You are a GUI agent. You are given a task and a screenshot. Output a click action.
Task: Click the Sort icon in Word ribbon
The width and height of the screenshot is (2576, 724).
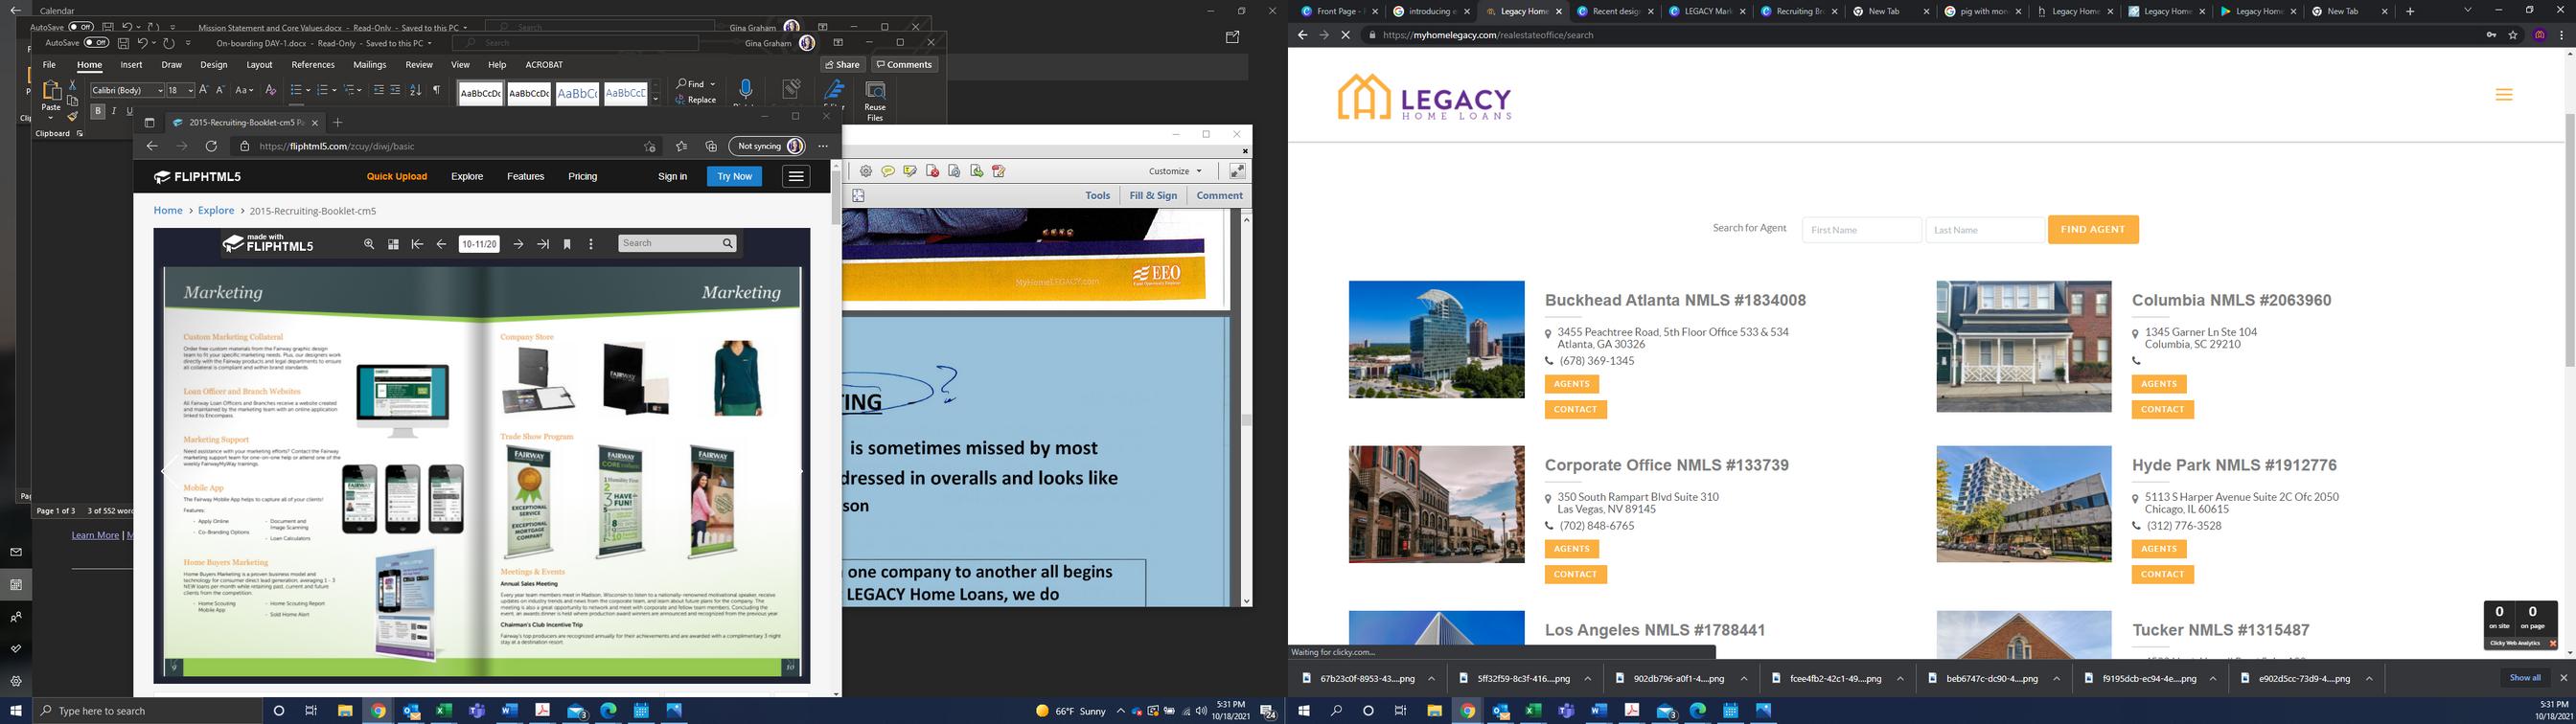[x=416, y=90]
